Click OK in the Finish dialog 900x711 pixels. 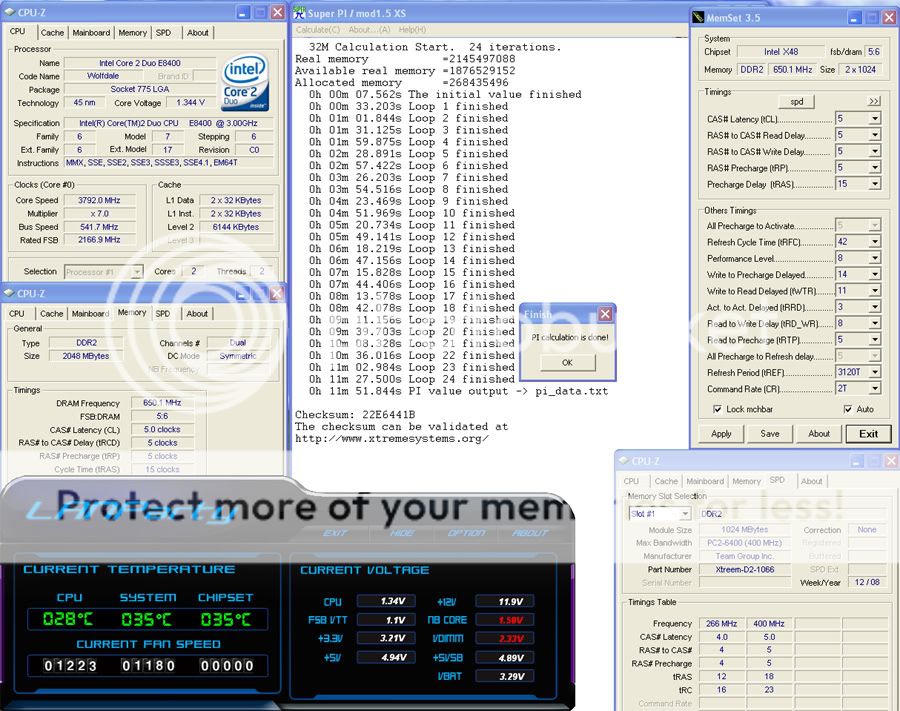point(567,363)
